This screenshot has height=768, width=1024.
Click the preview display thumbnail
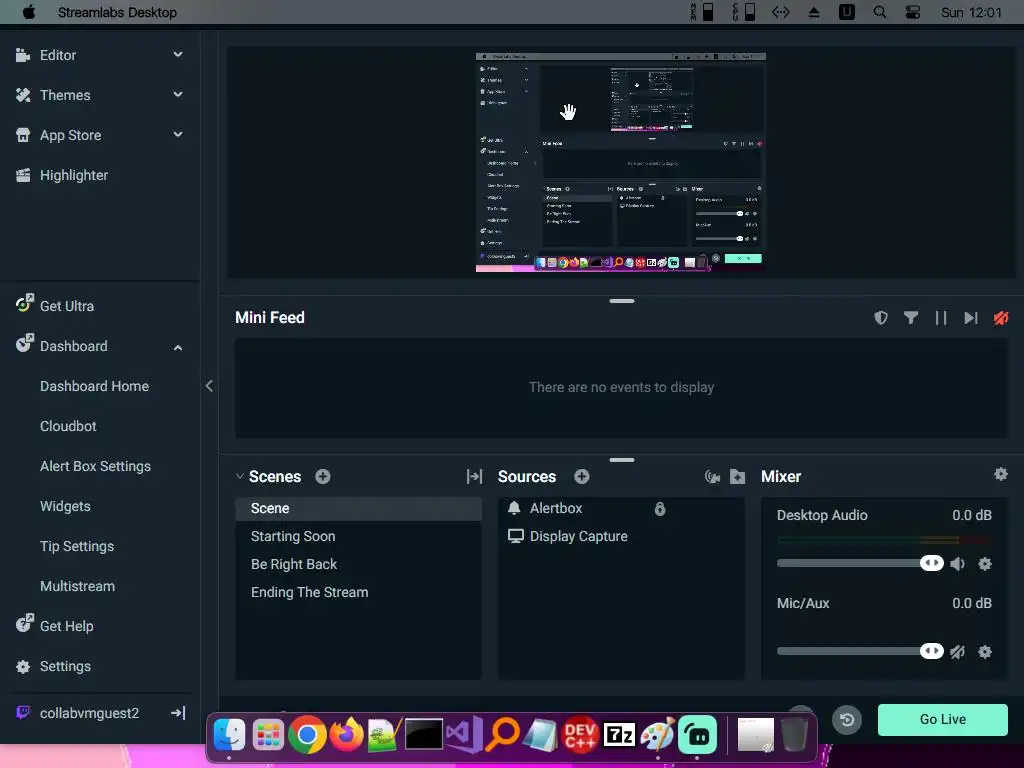(620, 162)
